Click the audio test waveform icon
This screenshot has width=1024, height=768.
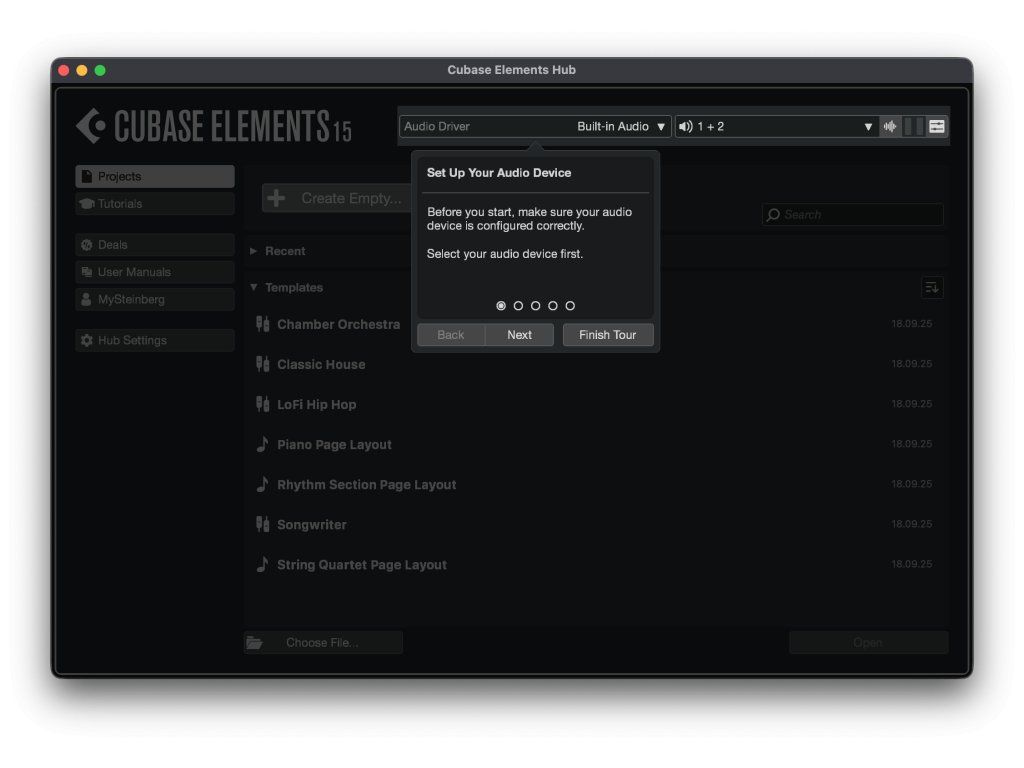[x=890, y=127]
